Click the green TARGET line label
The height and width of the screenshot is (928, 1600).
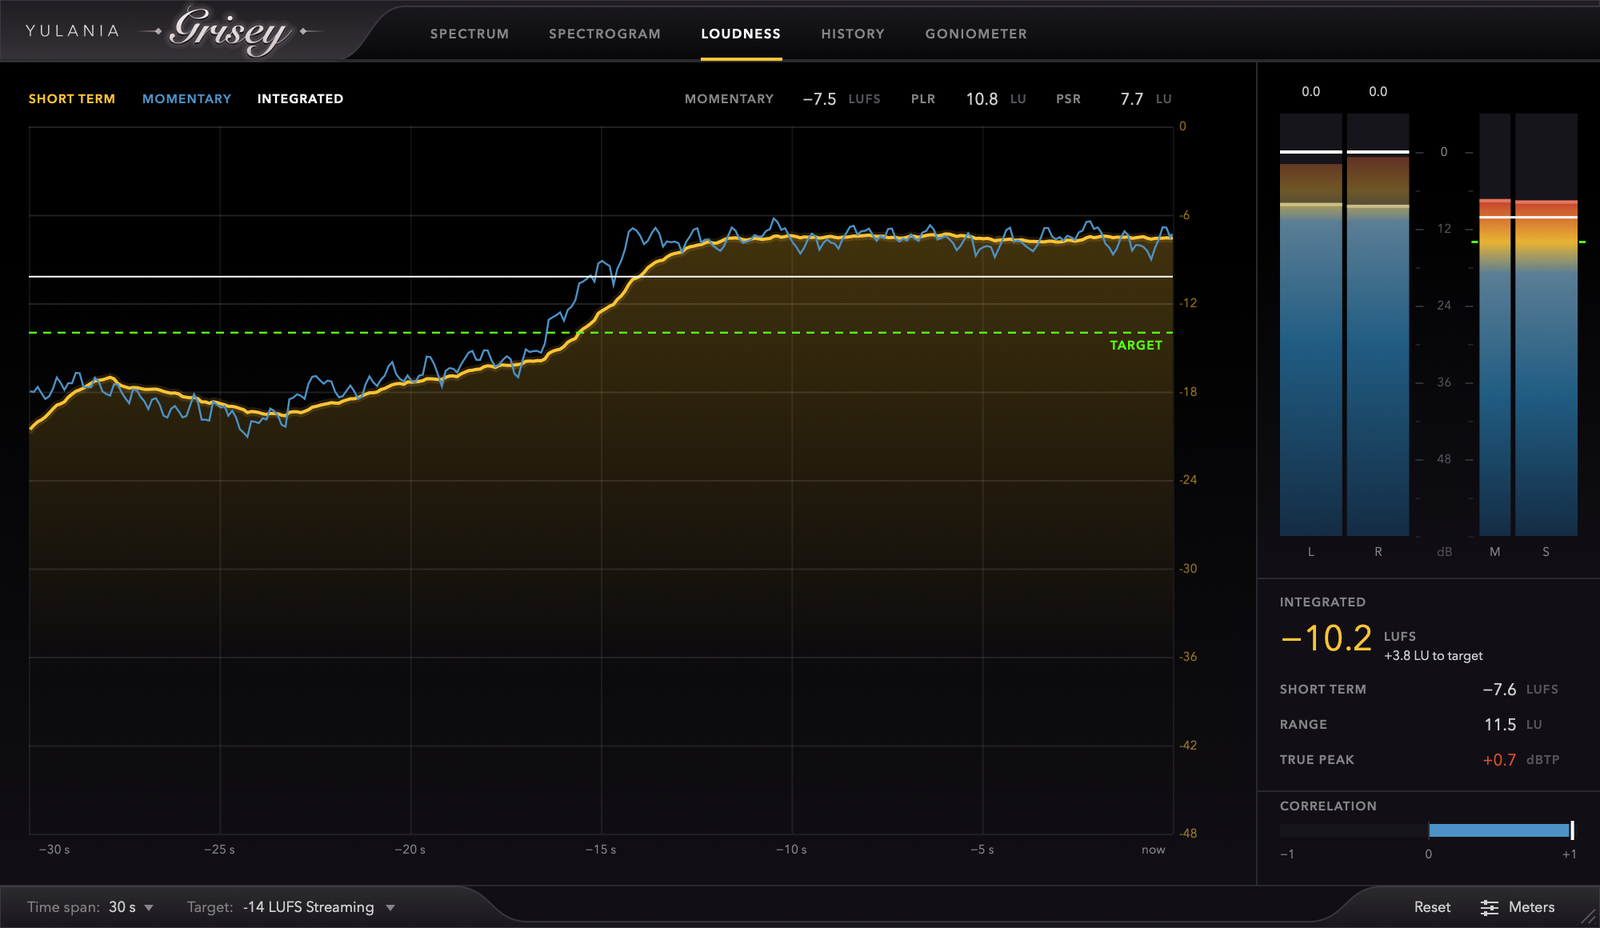pos(1136,345)
